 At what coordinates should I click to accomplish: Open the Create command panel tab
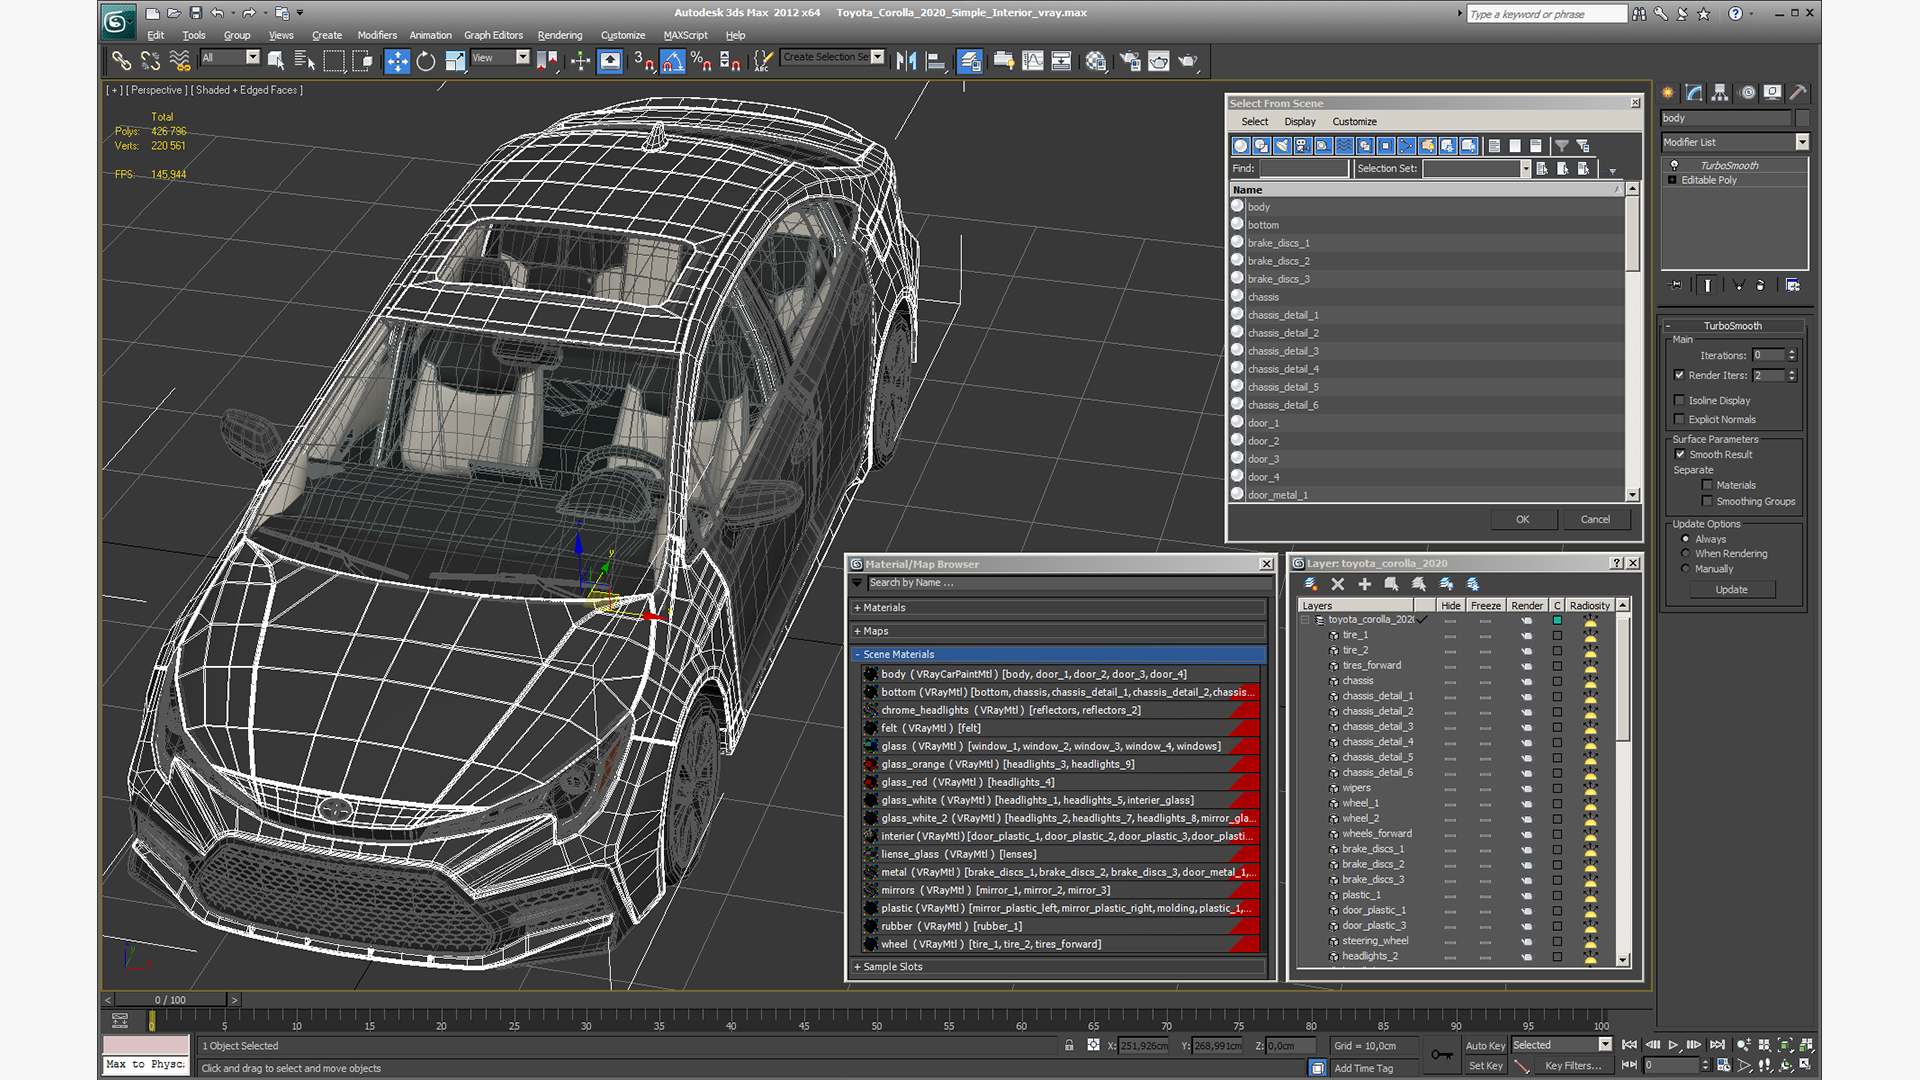(1668, 92)
